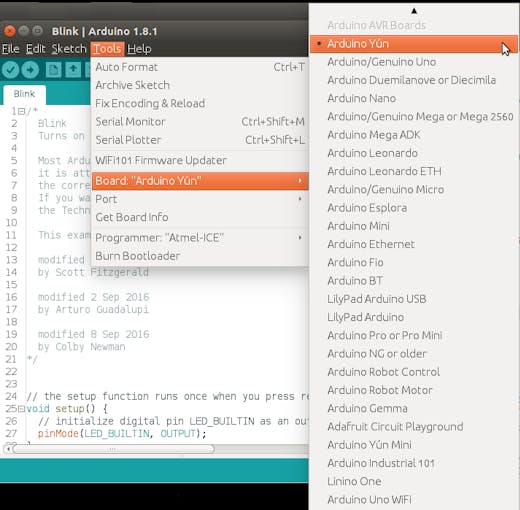Choose the Arduino Fio board

[414, 263]
